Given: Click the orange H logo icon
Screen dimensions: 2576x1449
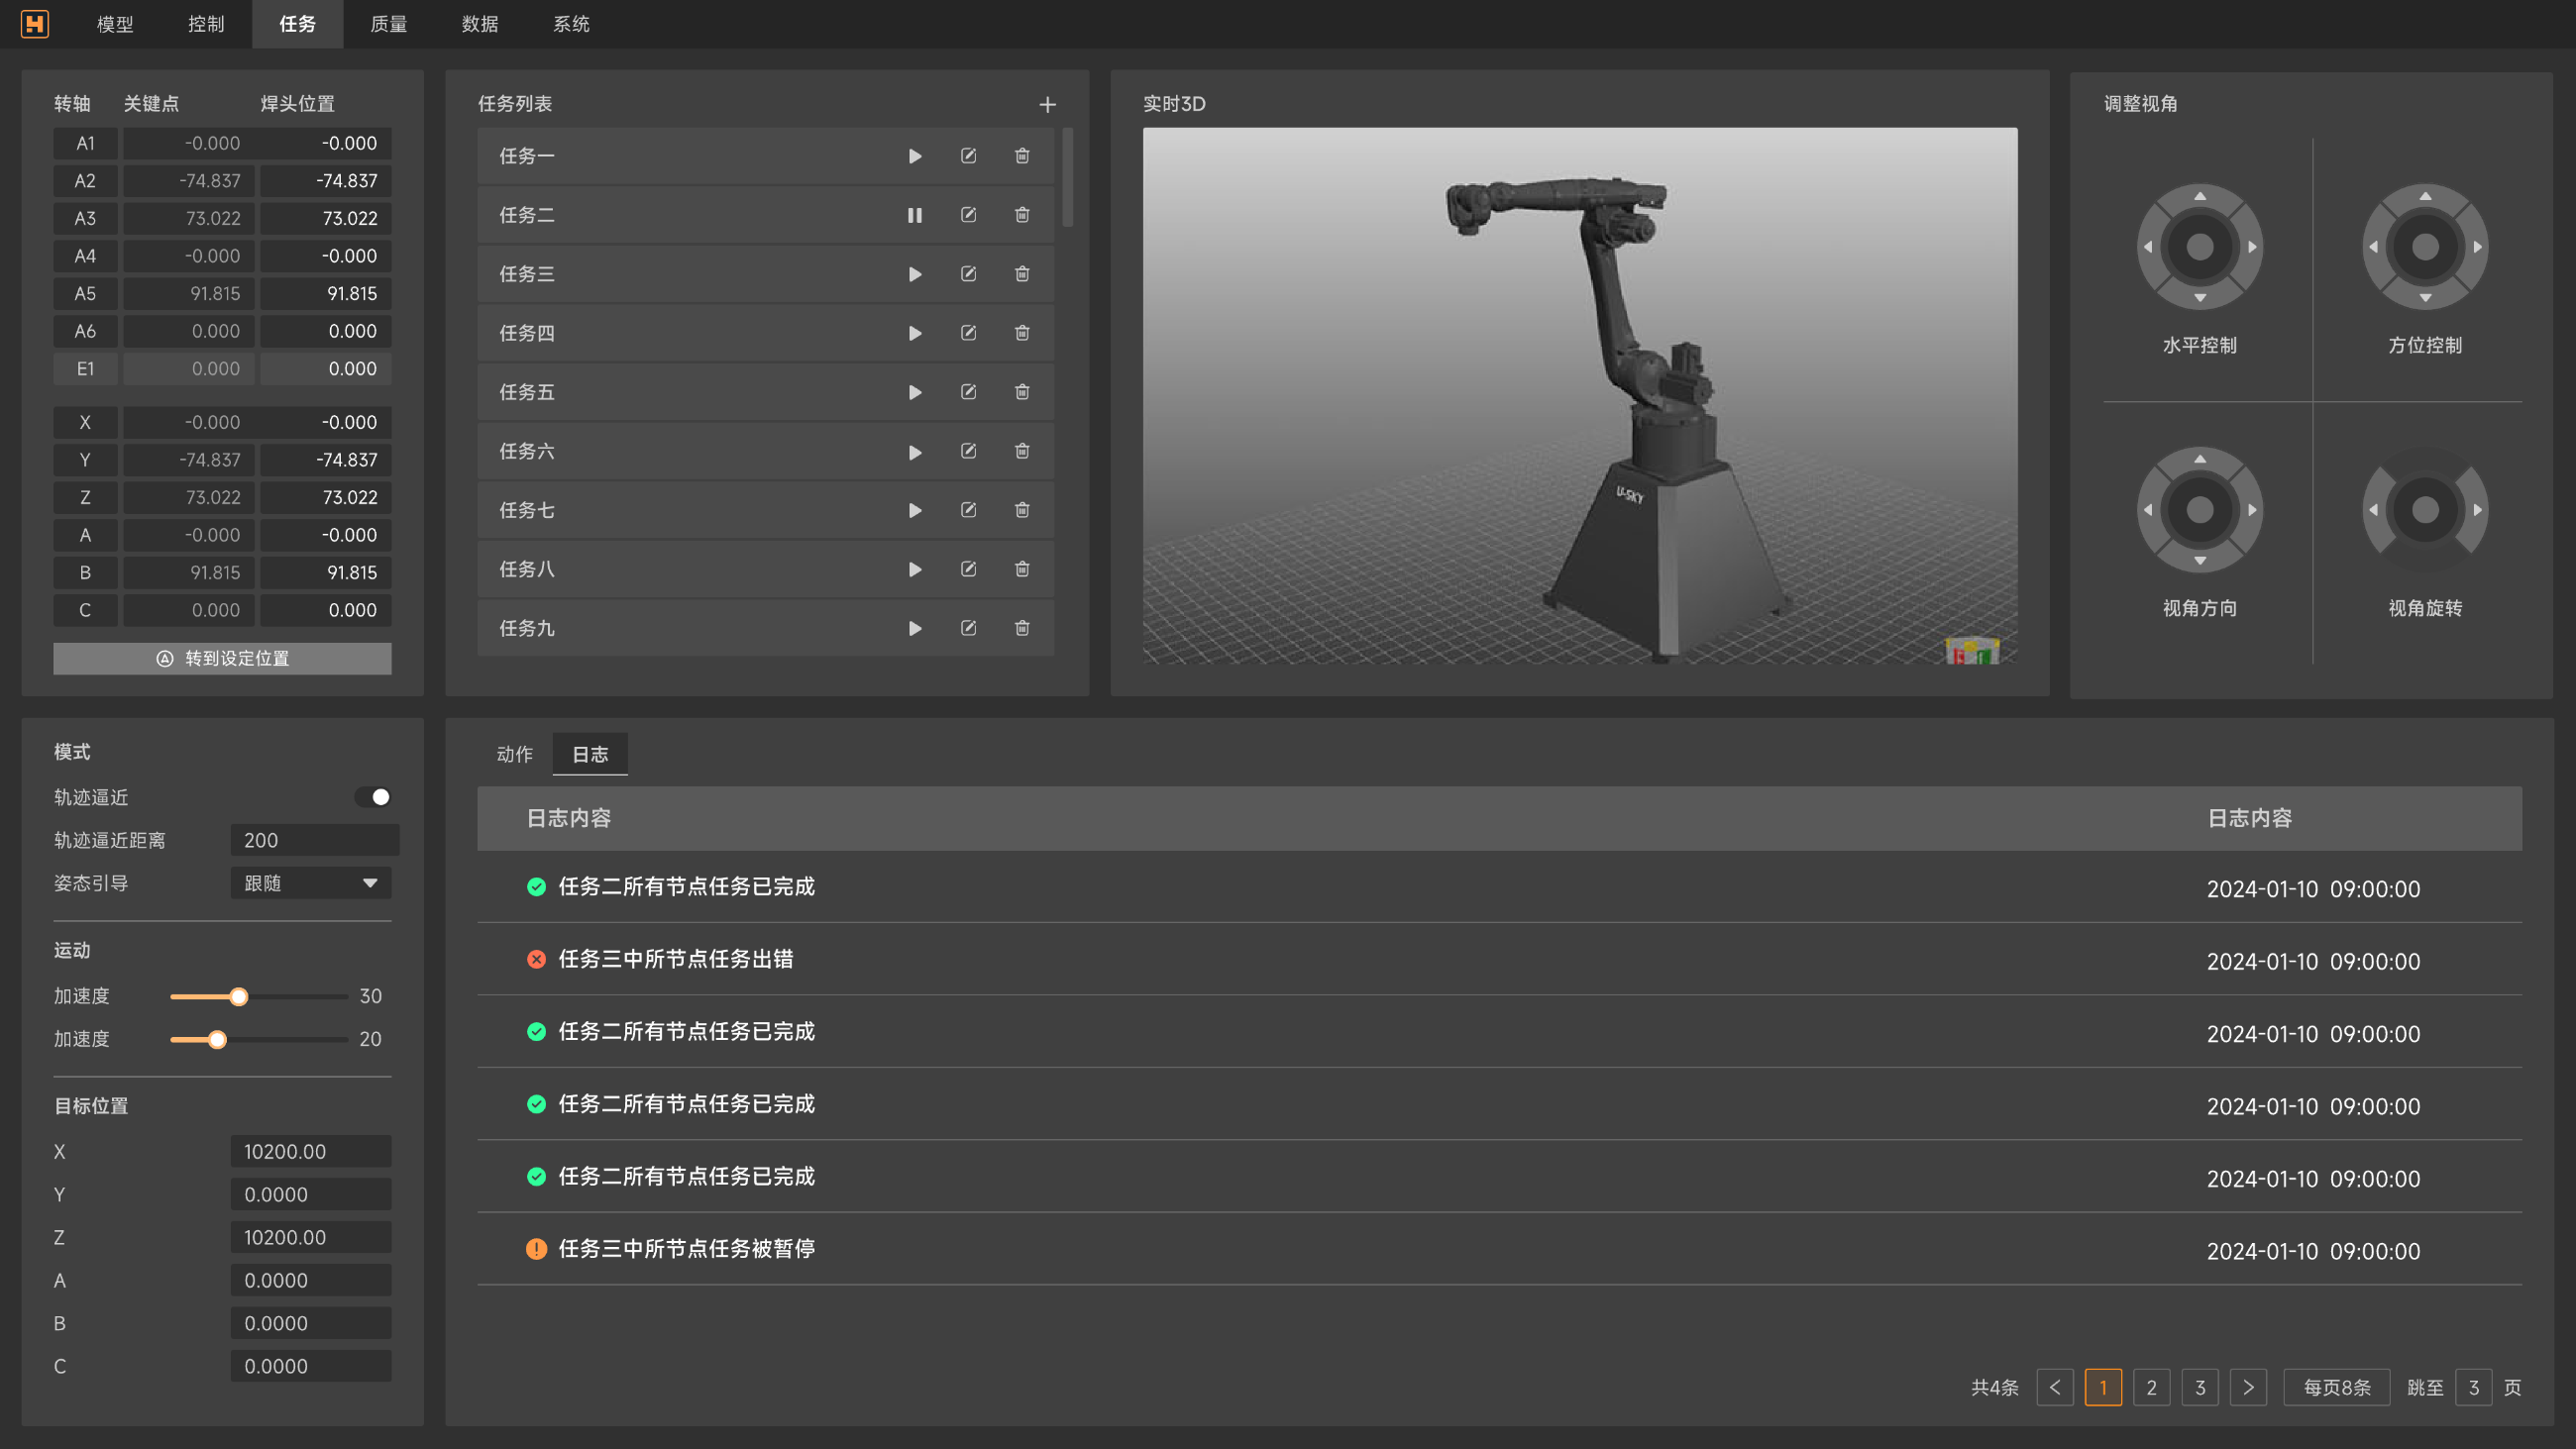Looking at the screenshot, I should pyautogui.click(x=35, y=24).
